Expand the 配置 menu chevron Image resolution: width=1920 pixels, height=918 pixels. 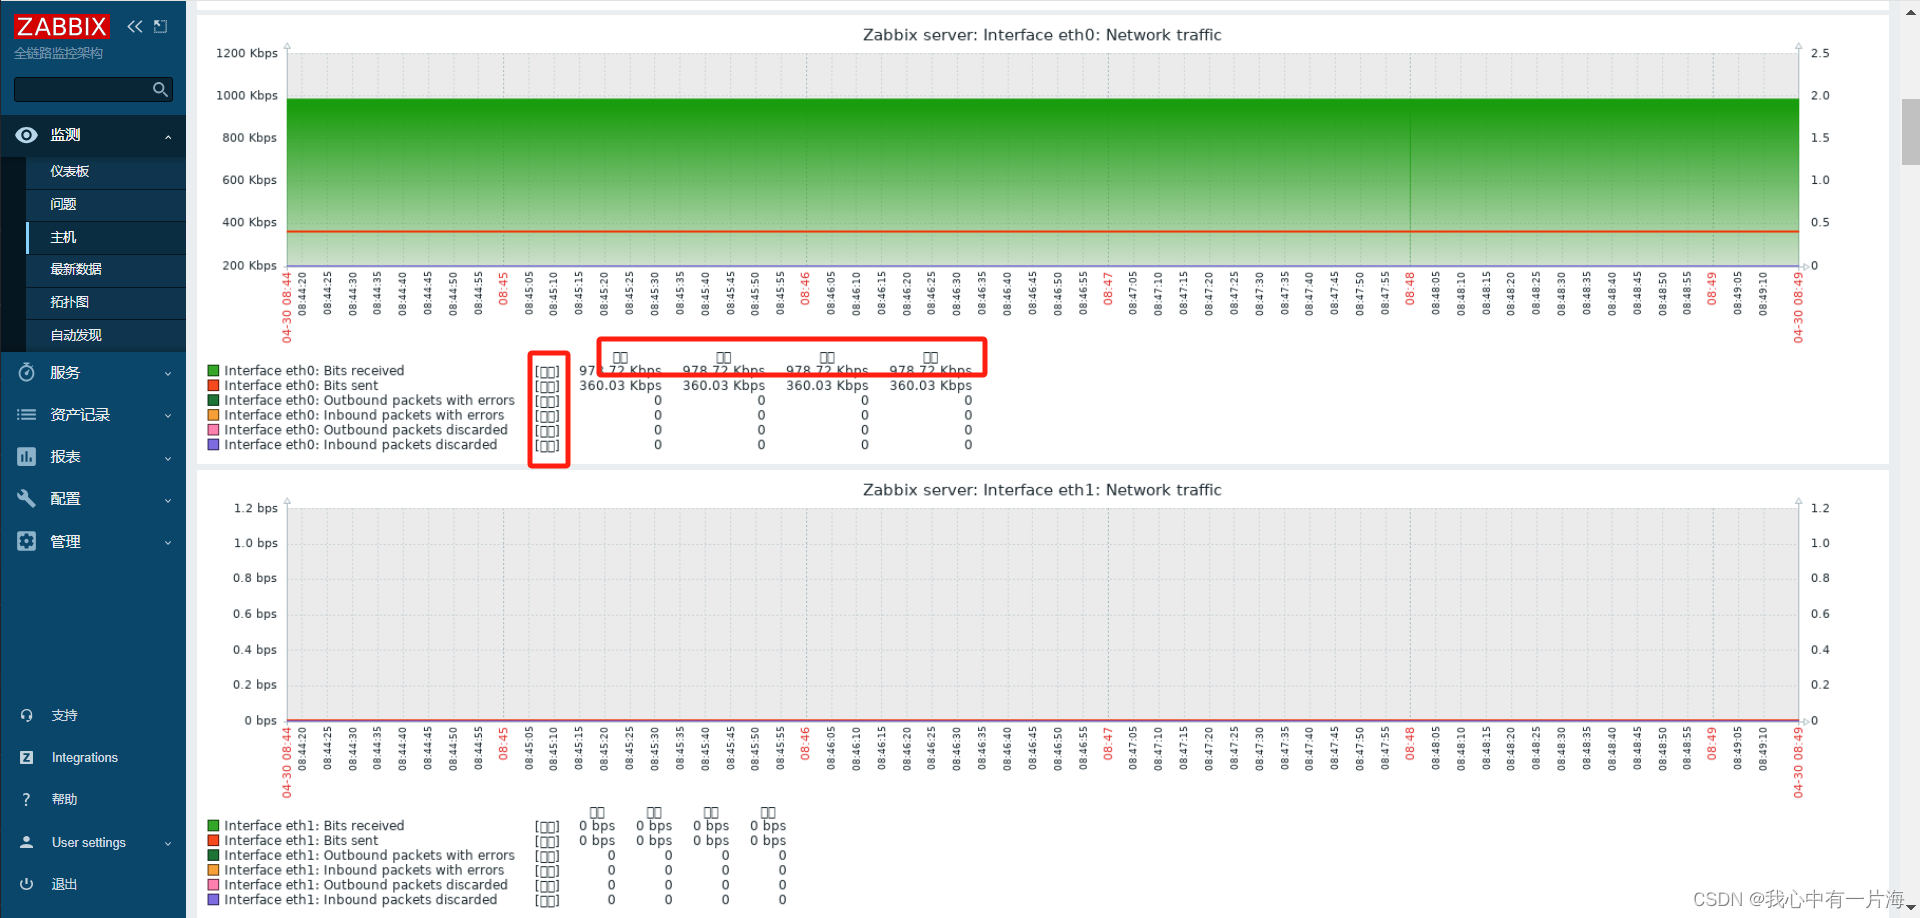[x=168, y=500]
